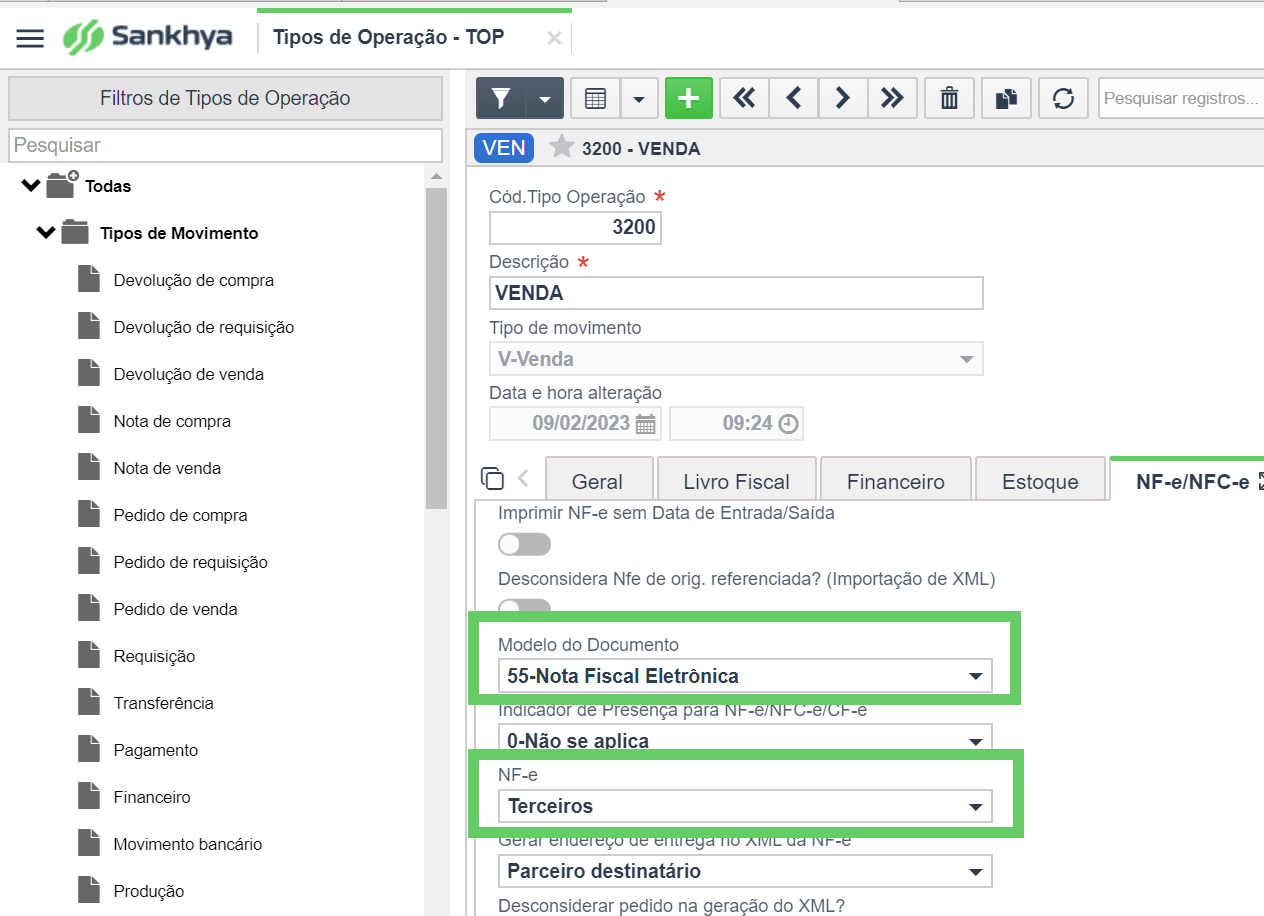Collapse the Tipos de Movimento folder
The width and height of the screenshot is (1264, 916).
coord(46,233)
